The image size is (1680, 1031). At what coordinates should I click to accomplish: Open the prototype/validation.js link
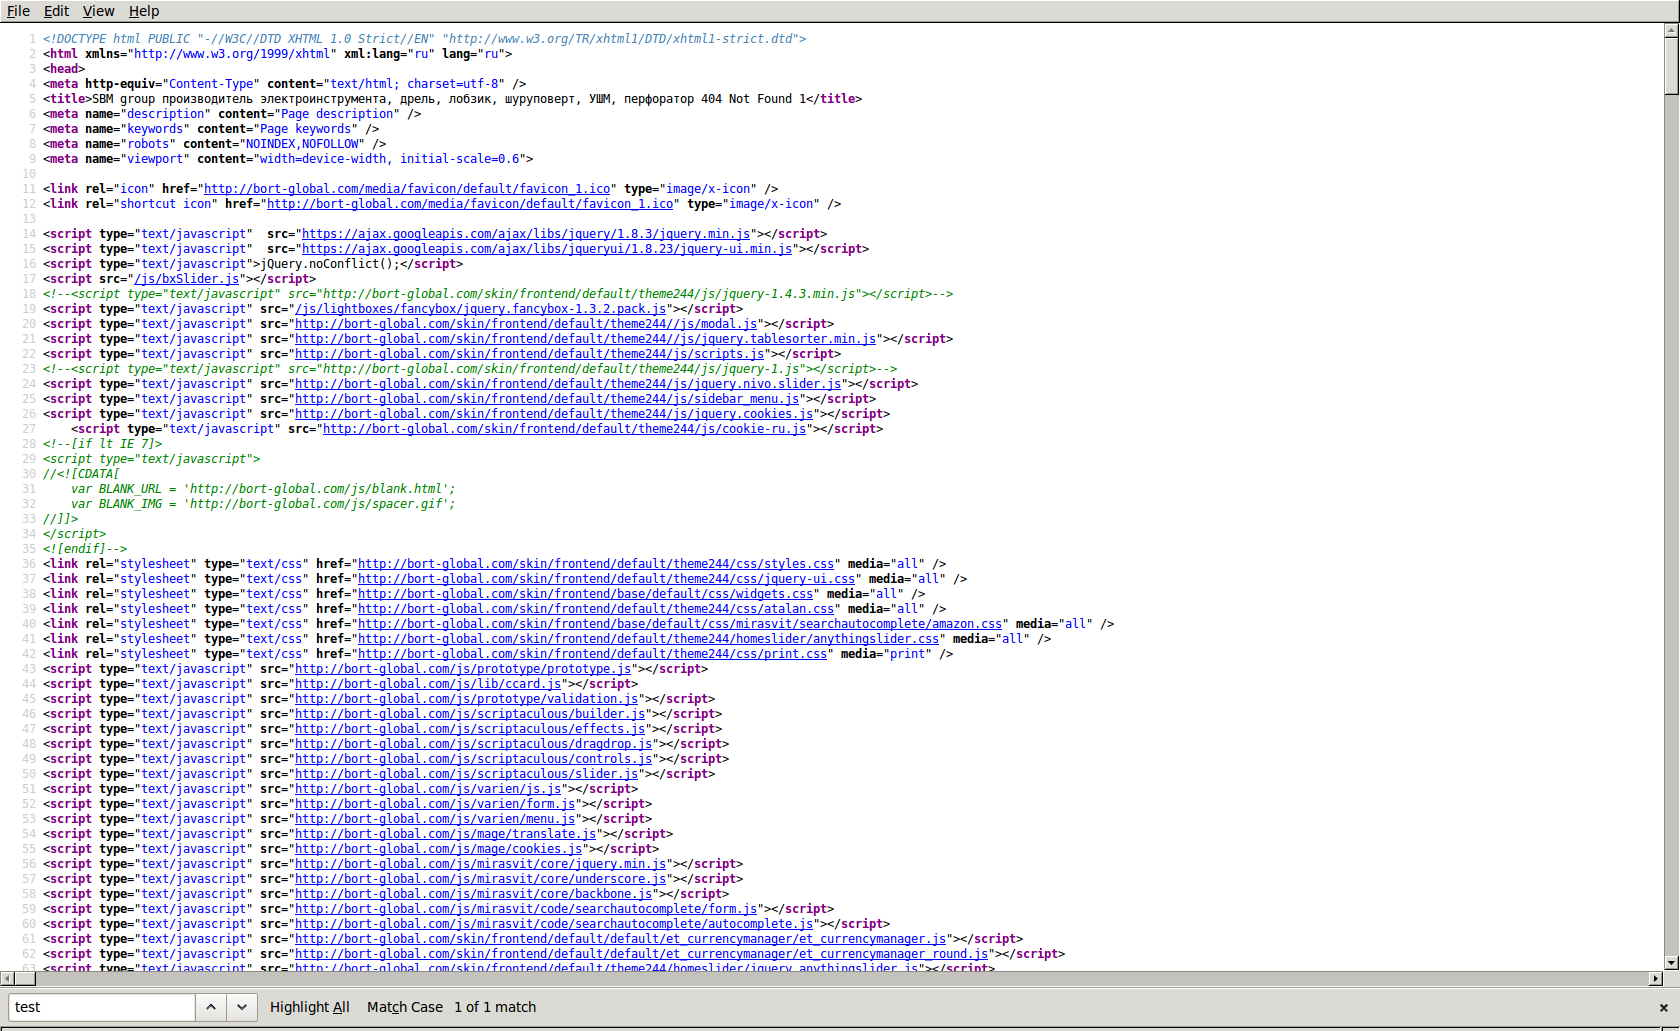click(x=466, y=699)
